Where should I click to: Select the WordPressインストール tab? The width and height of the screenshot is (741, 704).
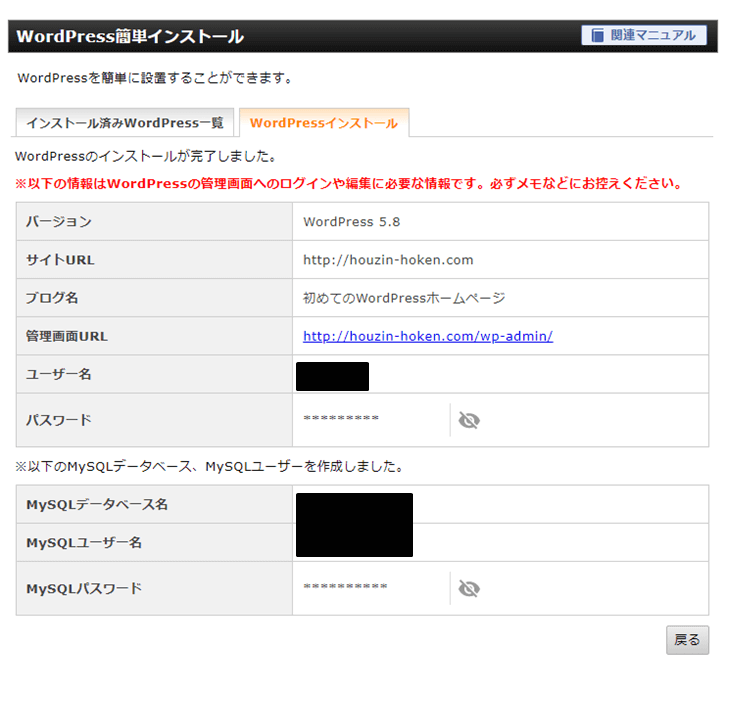(324, 123)
